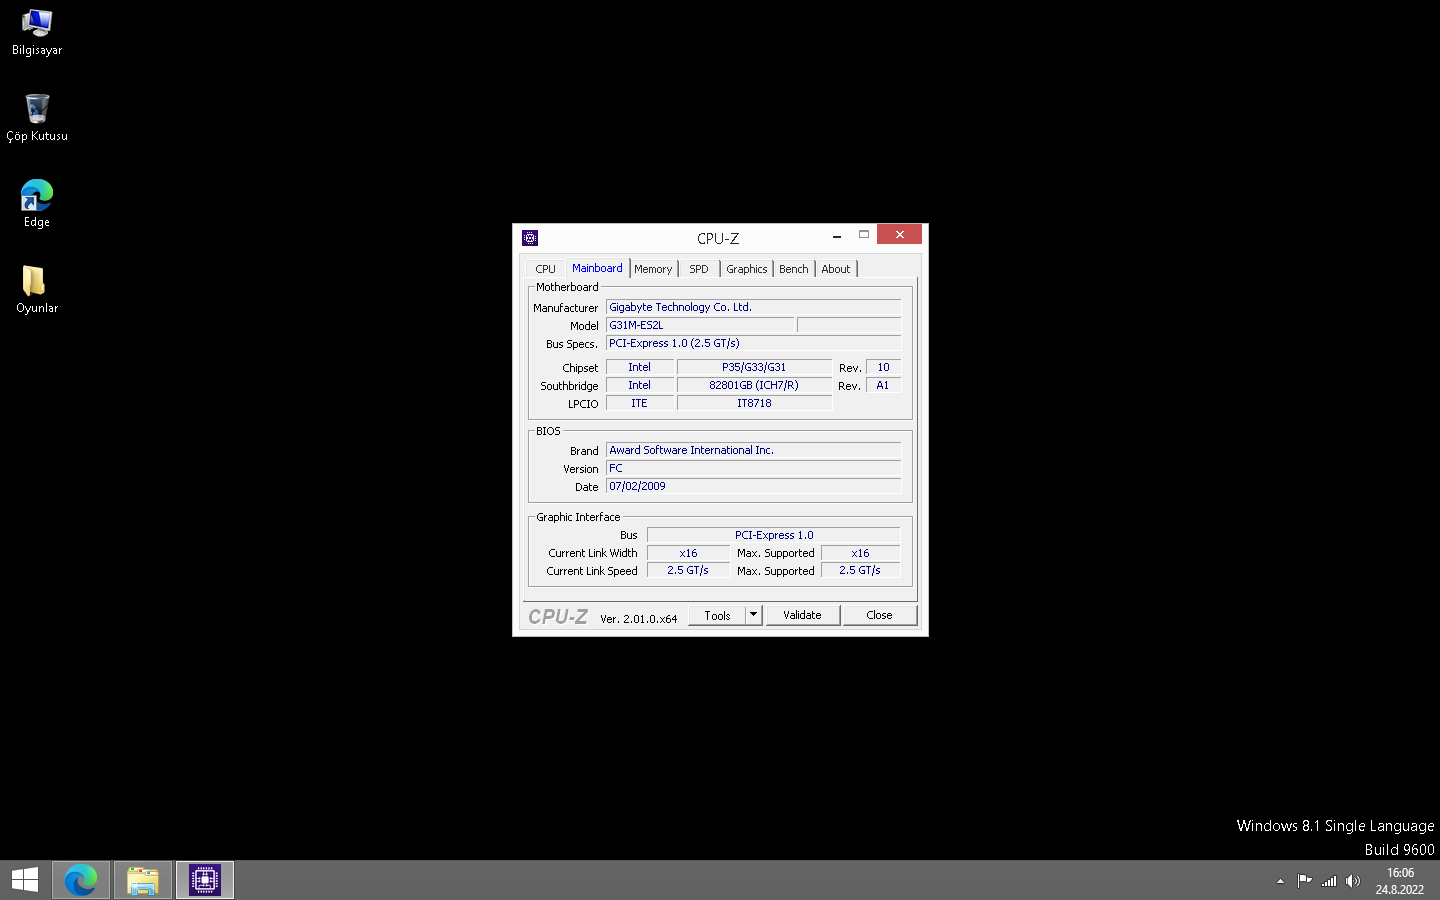The height and width of the screenshot is (900, 1440).
Task: Click Chipset value P35/G33/G31
Action: click(754, 367)
